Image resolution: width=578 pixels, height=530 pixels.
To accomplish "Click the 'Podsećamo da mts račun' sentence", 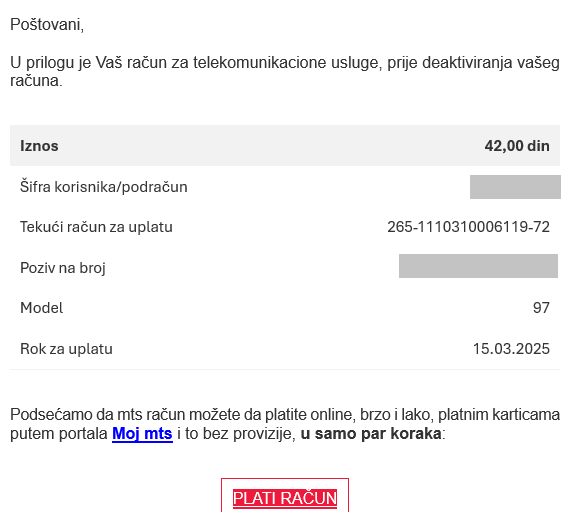I will 285,424.
